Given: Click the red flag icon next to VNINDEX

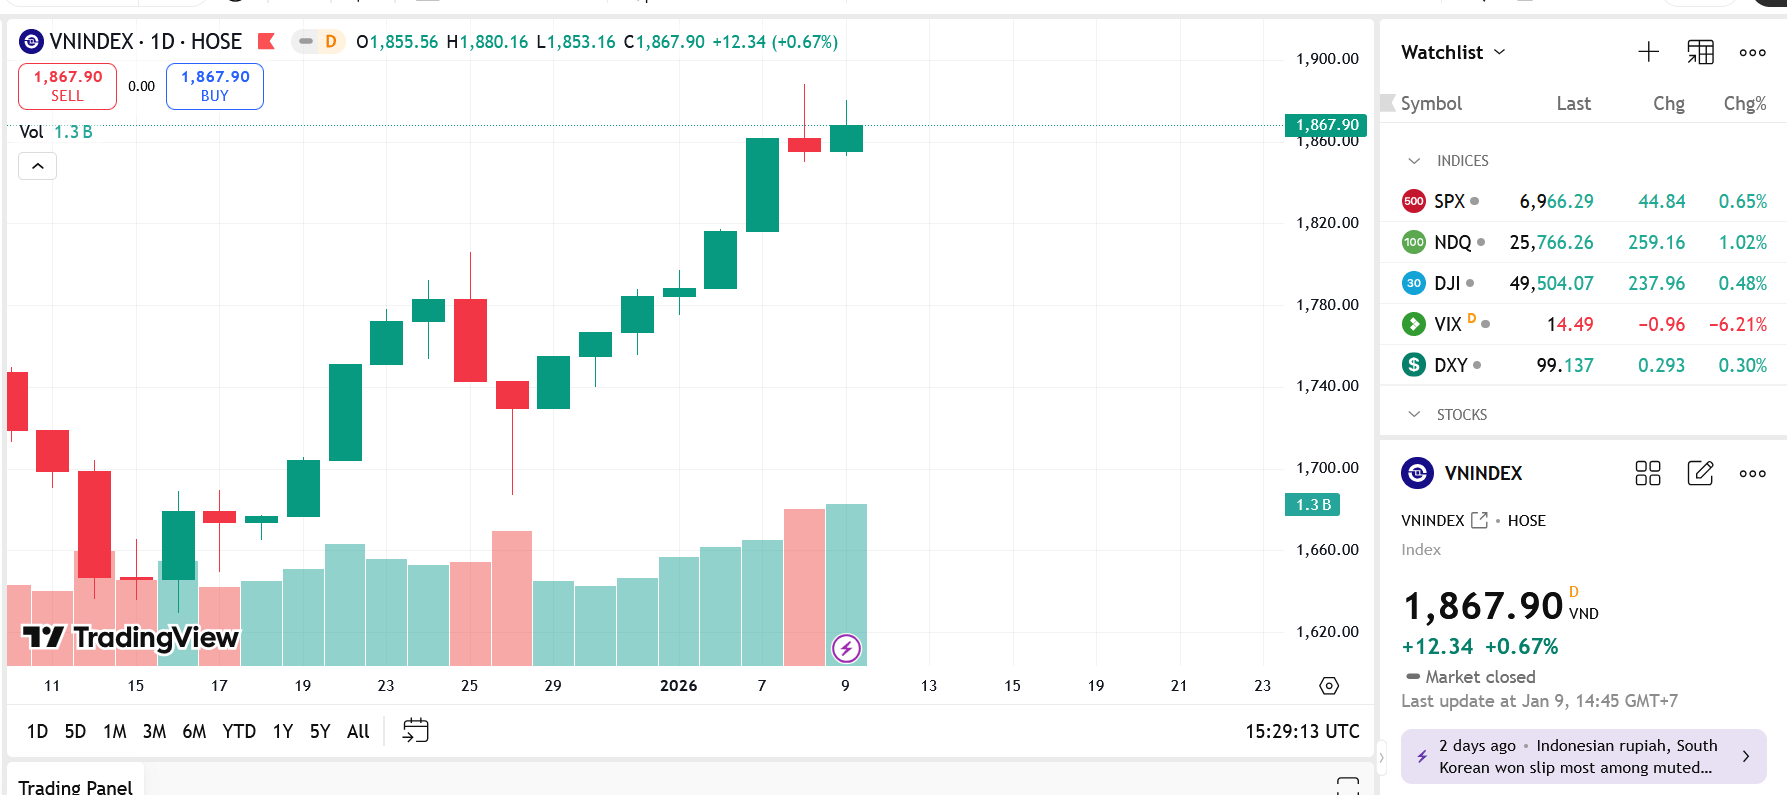Looking at the screenshot, I should (x=265, y=42).
